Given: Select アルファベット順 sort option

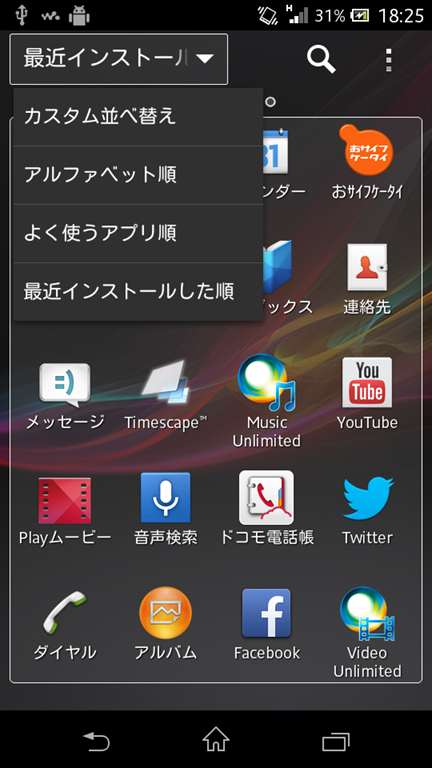Looking at the screenshot, I should [x=138, y=175].
